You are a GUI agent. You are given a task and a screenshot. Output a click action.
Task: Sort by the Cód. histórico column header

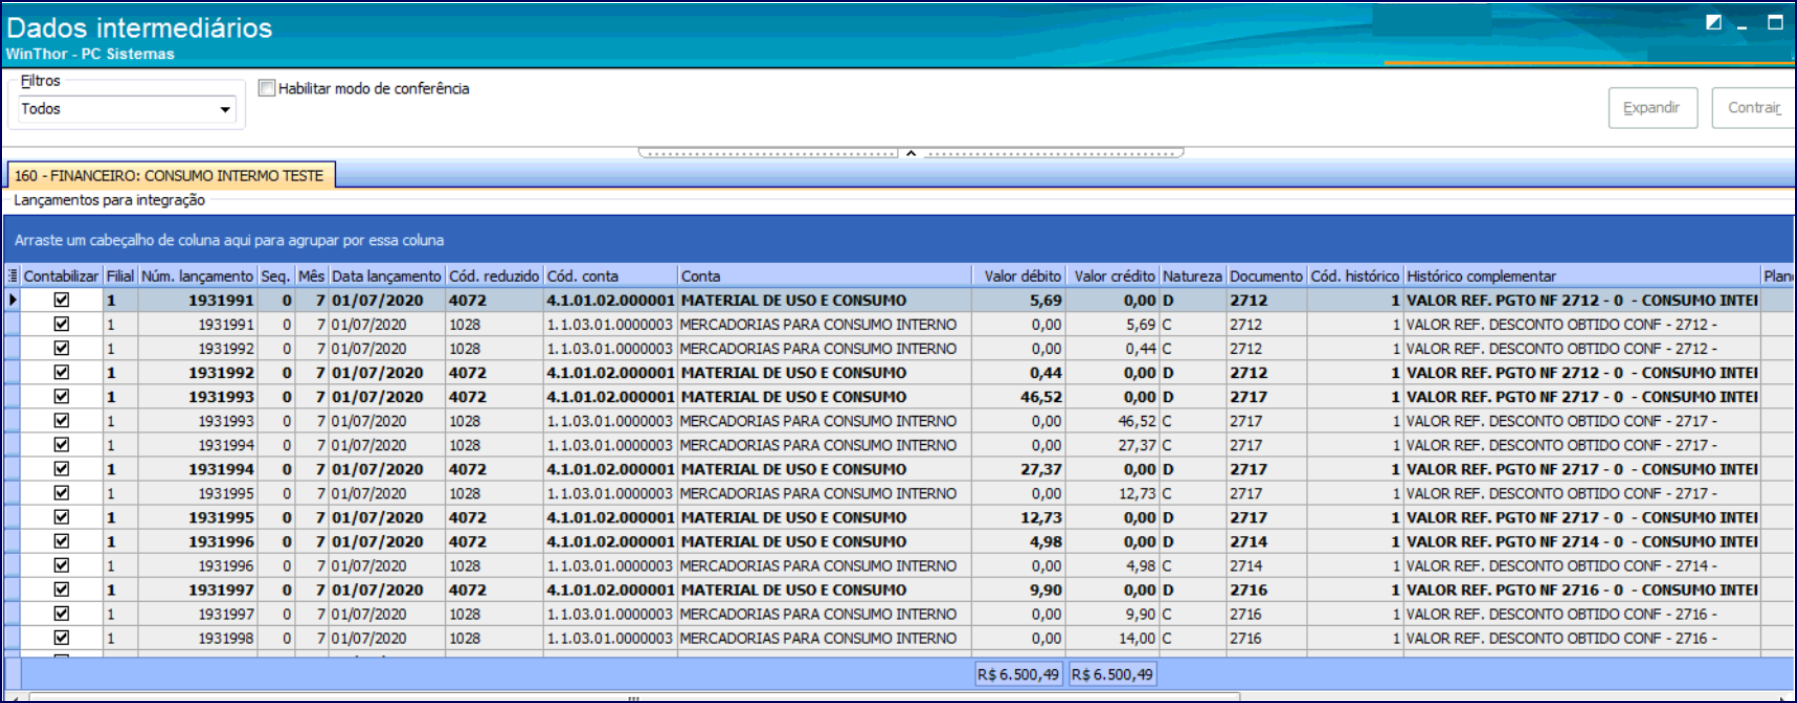tap(1355, 276)
